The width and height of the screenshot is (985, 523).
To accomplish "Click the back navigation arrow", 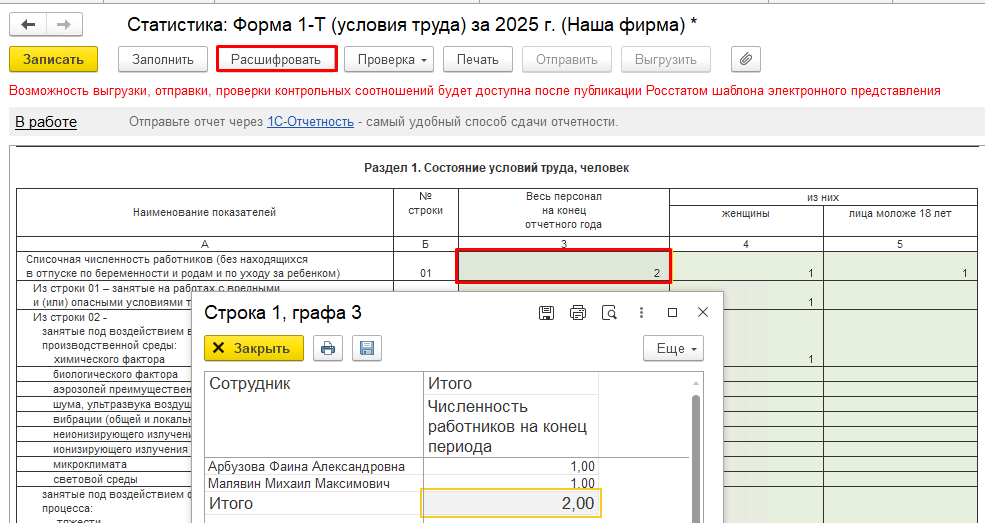I will (x=28, y=23).
